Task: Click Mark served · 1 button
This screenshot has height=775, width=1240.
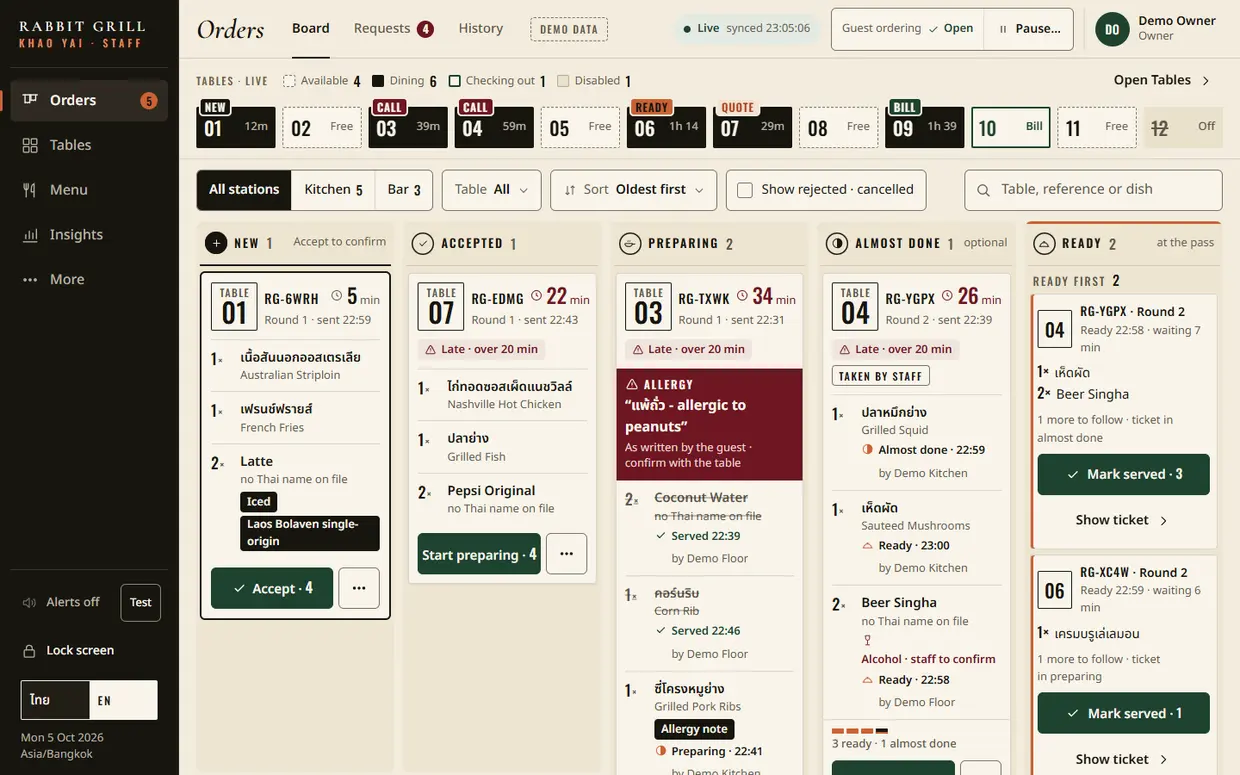Action: point(1124,713)
